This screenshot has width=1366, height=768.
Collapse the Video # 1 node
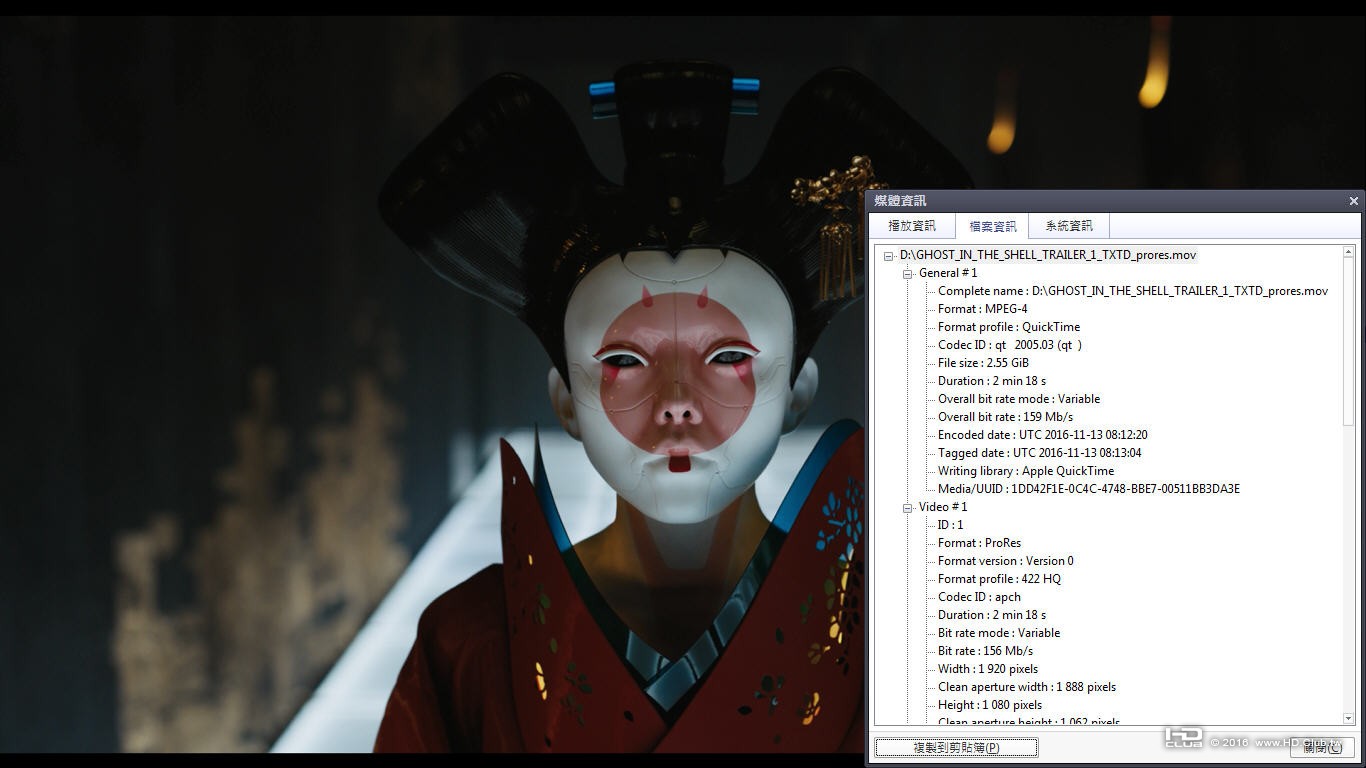(x=908, y=508)
